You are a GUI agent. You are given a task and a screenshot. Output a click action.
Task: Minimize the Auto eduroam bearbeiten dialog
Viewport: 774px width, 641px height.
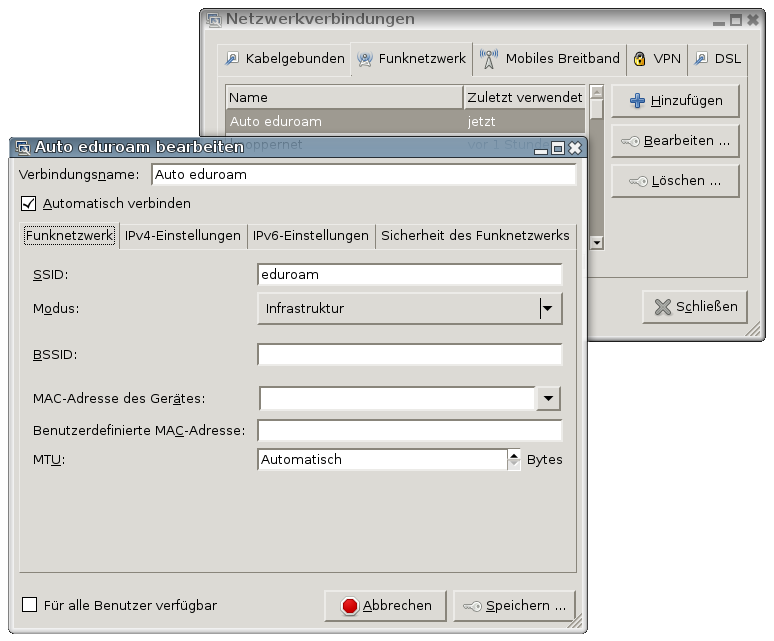[541, 151]
